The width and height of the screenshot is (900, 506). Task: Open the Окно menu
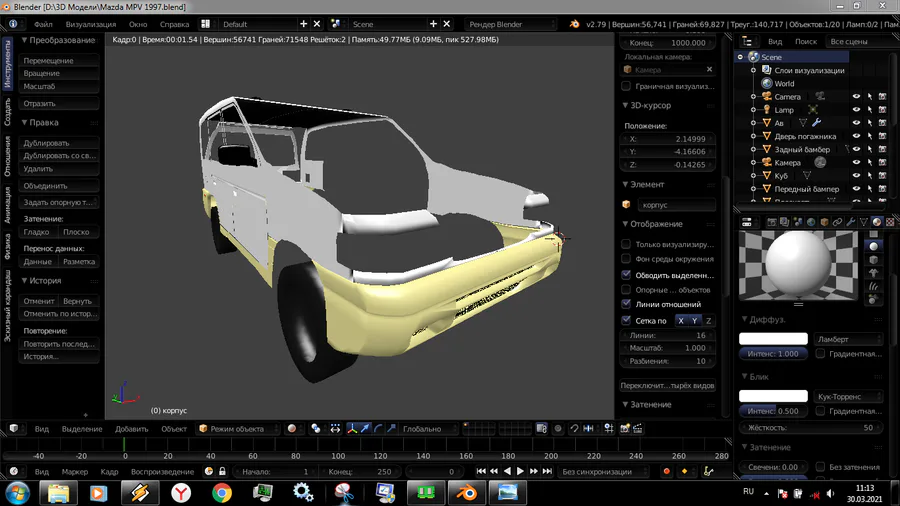click(138, 24)
